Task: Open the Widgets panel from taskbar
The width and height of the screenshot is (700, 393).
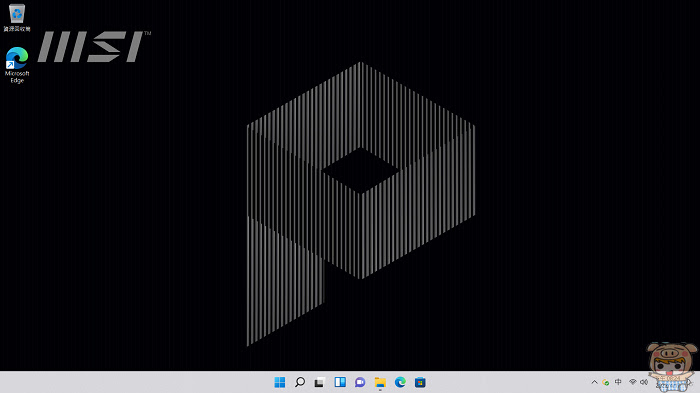Action: [340, 382]
